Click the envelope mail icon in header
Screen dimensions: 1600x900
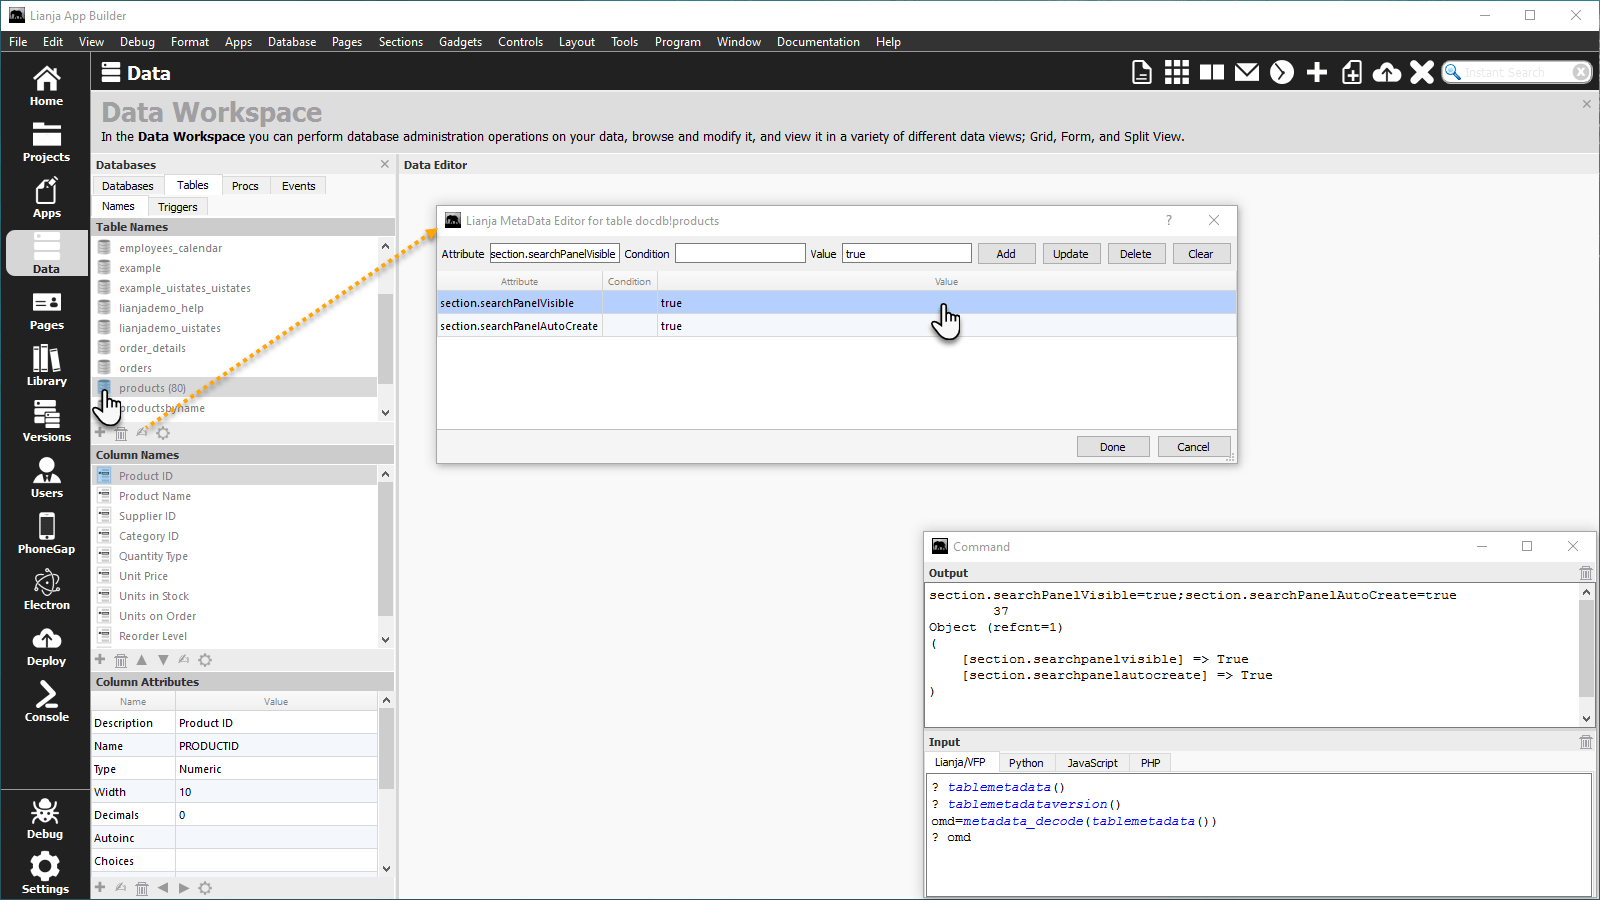point(1247,72)
